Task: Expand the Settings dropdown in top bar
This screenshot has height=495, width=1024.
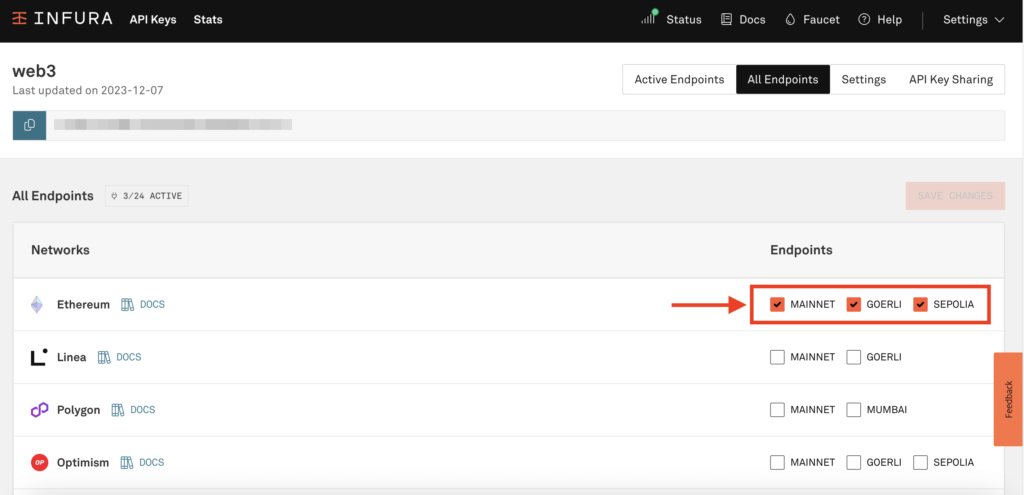Action: (x=973, y=20)
